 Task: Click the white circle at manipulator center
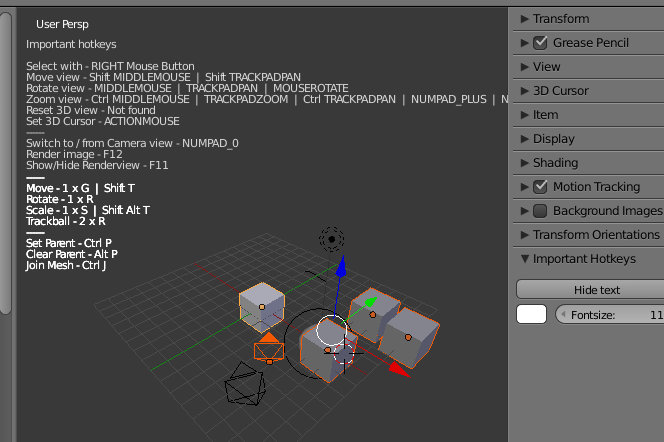coord(331,328)
